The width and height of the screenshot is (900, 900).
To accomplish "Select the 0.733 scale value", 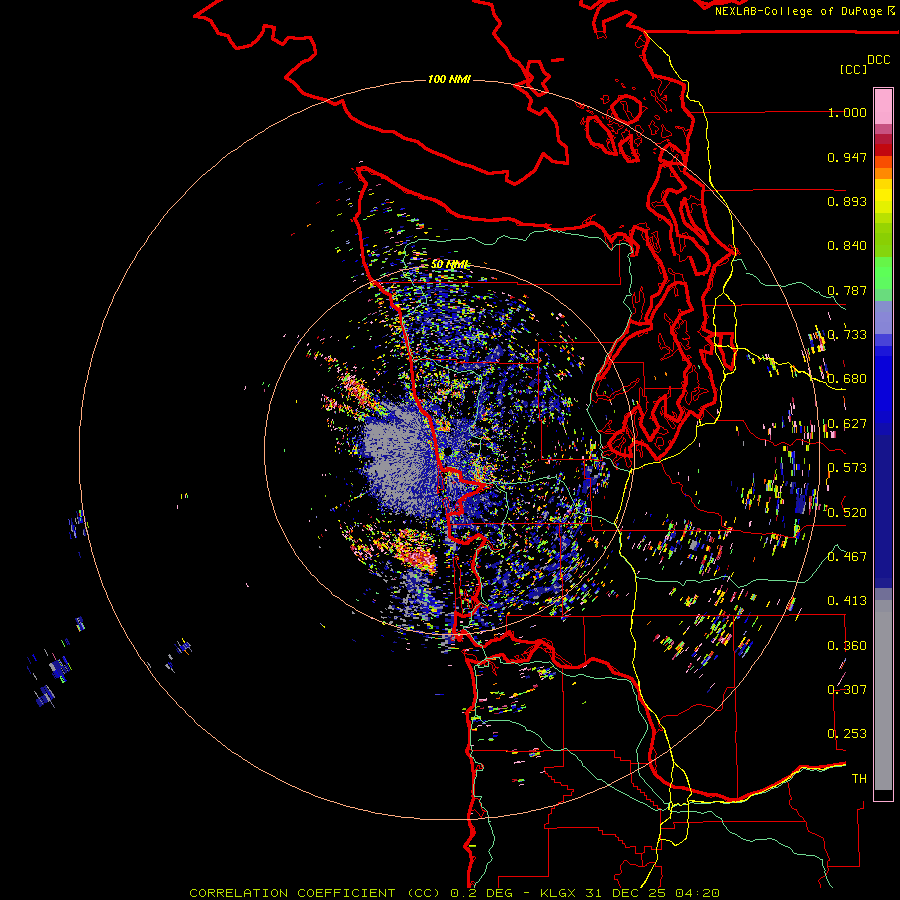I will pyautogui.click(x=847, y=335).
